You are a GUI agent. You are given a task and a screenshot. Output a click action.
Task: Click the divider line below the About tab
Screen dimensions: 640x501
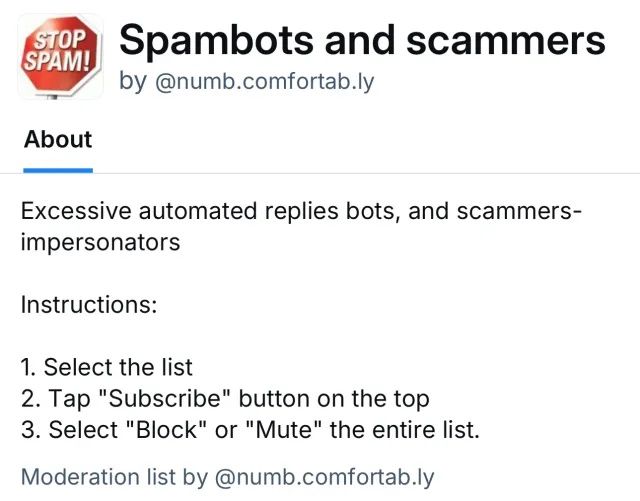400,173
